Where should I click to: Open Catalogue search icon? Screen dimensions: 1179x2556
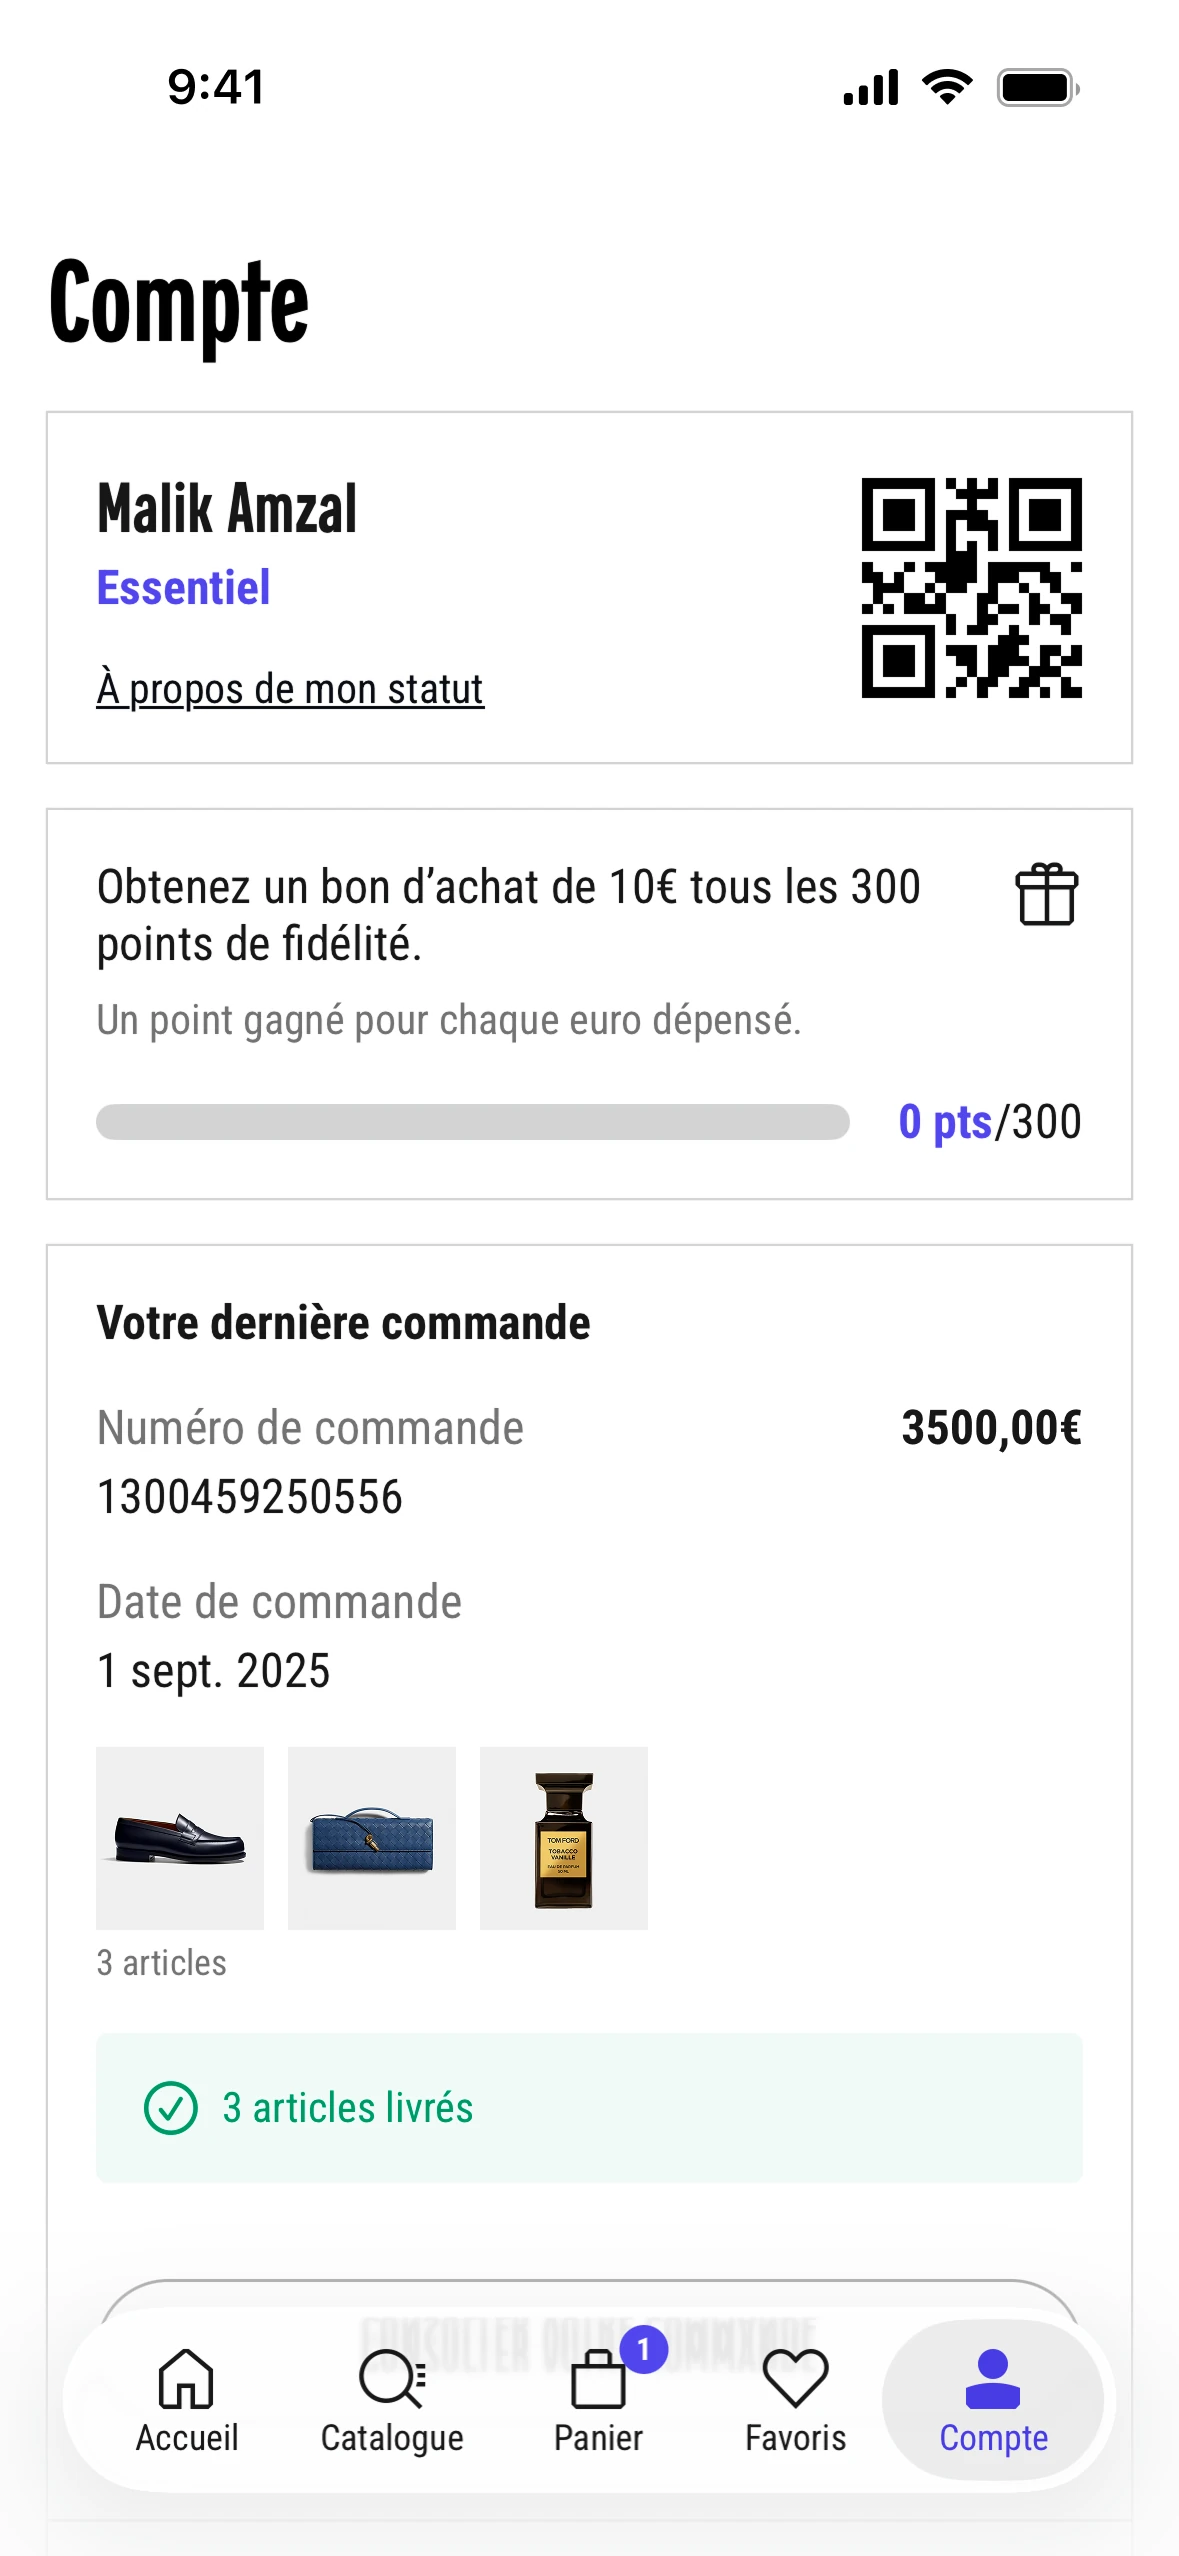pos(391,2378)
